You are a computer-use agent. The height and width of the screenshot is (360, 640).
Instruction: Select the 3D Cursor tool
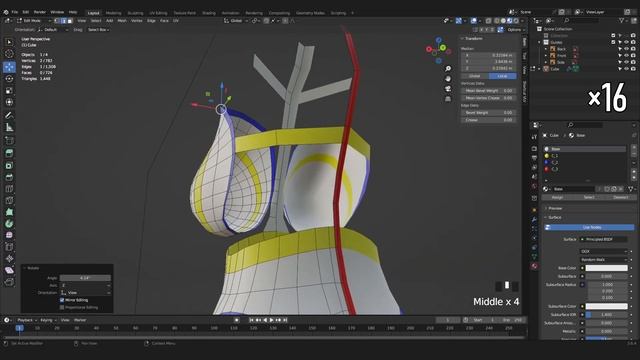pyautogui.click(x=9, y=54)
